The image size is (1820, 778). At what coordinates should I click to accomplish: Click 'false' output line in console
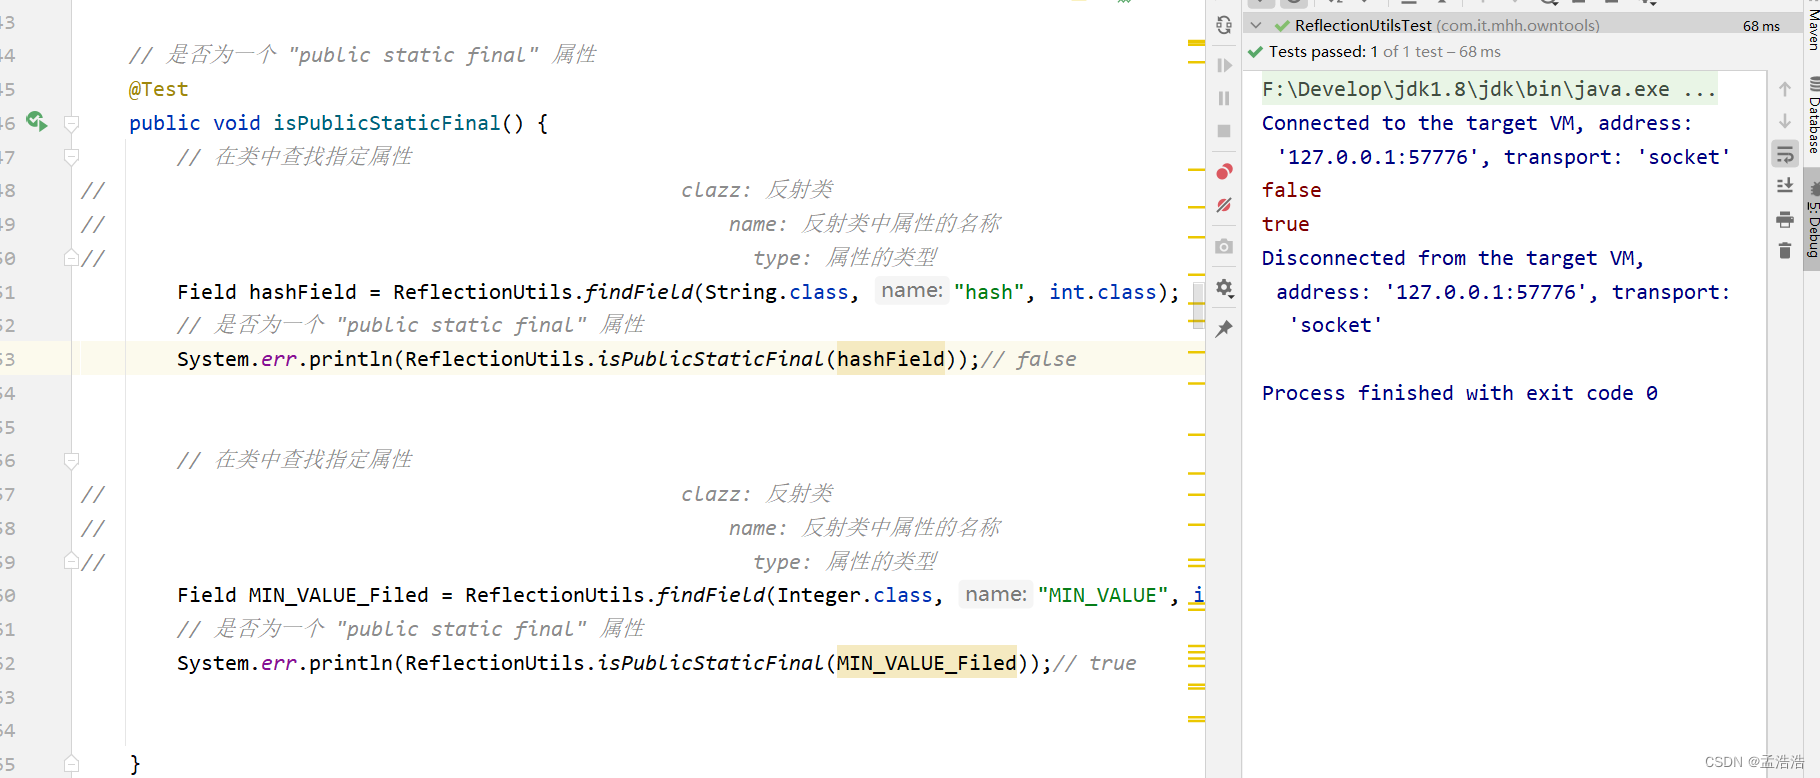tap(1291, 190)
